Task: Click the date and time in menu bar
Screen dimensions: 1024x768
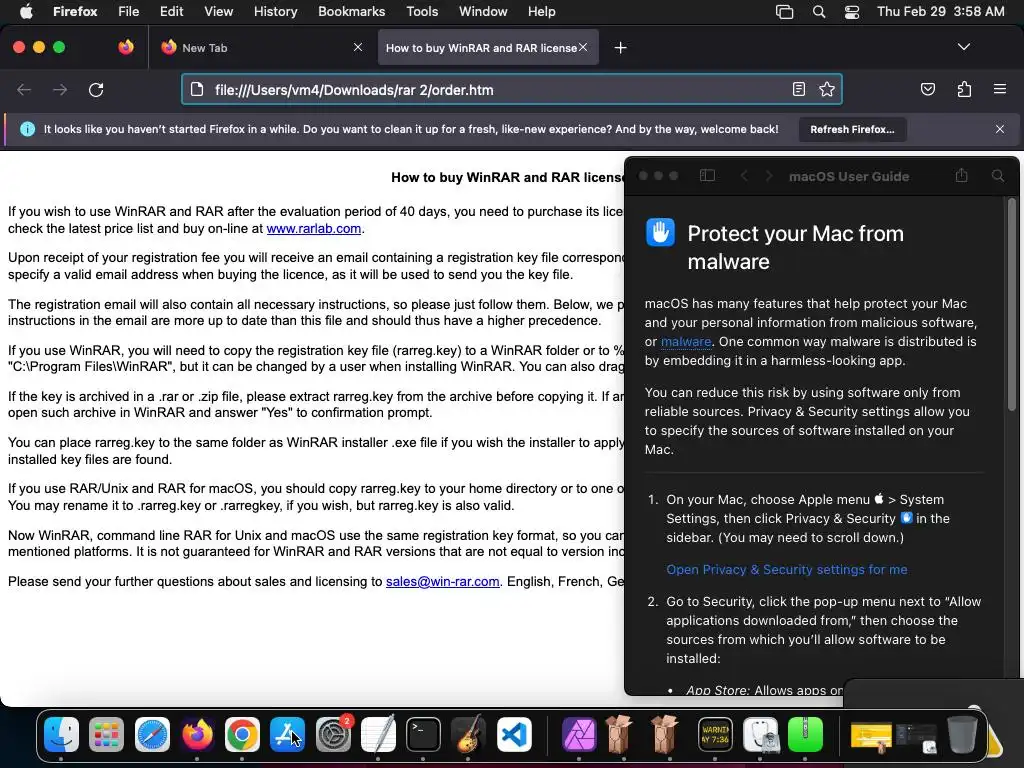Action: coord(940,12)
